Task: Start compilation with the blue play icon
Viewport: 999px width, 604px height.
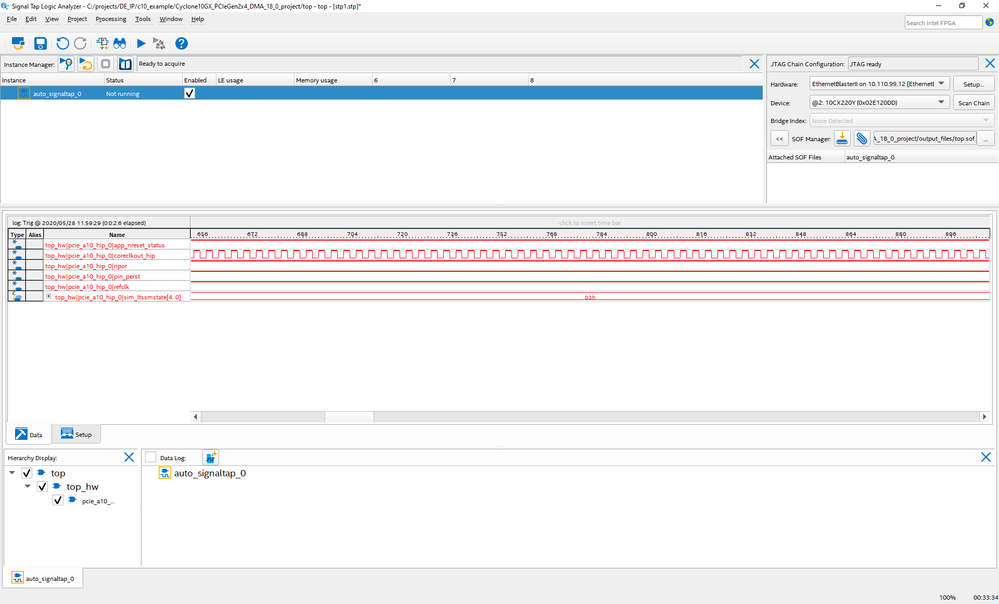Action: pyautogui.click(x=141, y=43)
